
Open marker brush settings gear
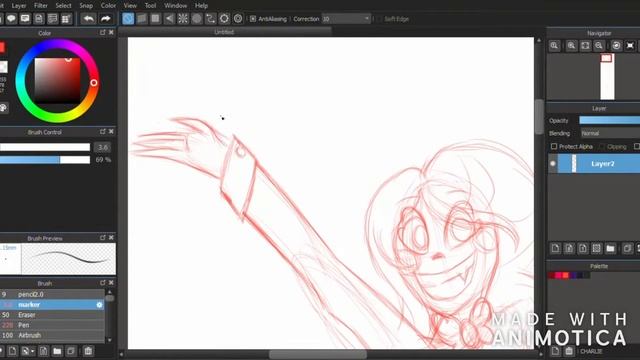(x=99, y=305)
